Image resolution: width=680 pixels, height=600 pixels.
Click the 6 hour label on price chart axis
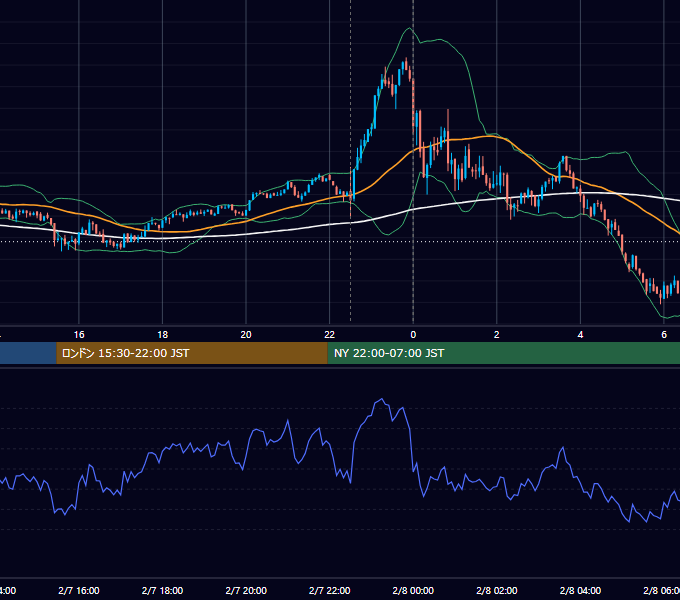click(664, 335)
